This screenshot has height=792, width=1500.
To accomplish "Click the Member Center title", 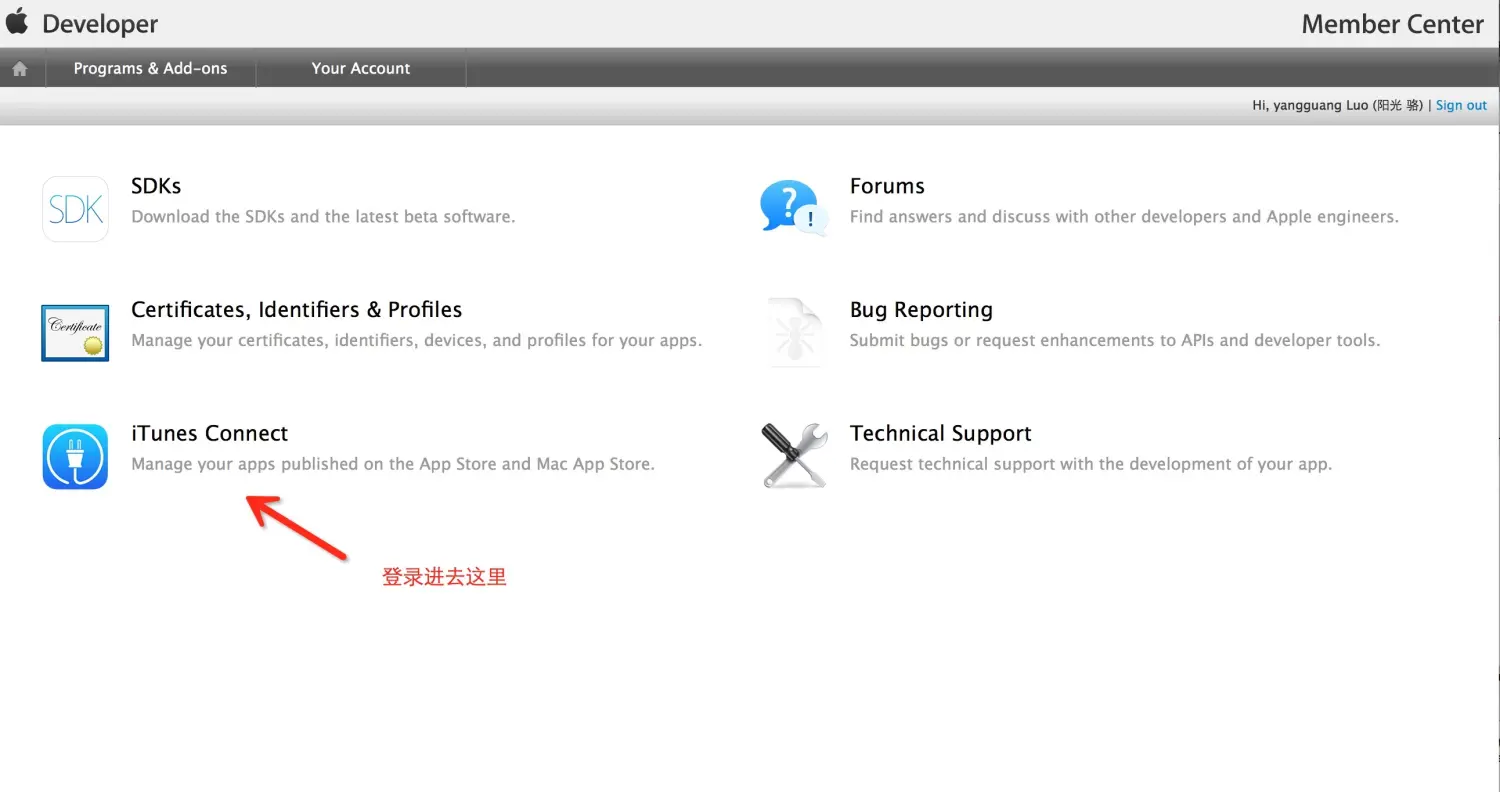I will 1392,25.
